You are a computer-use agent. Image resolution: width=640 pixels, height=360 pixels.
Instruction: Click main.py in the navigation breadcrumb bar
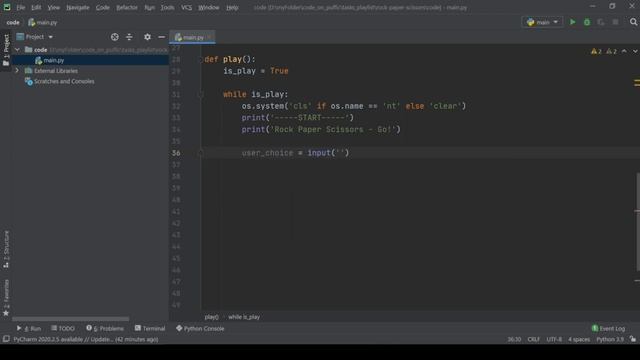42,22
